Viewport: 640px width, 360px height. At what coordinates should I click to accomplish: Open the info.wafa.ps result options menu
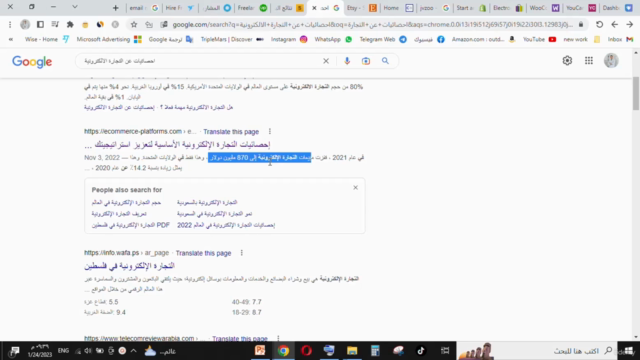pos(242,253)
